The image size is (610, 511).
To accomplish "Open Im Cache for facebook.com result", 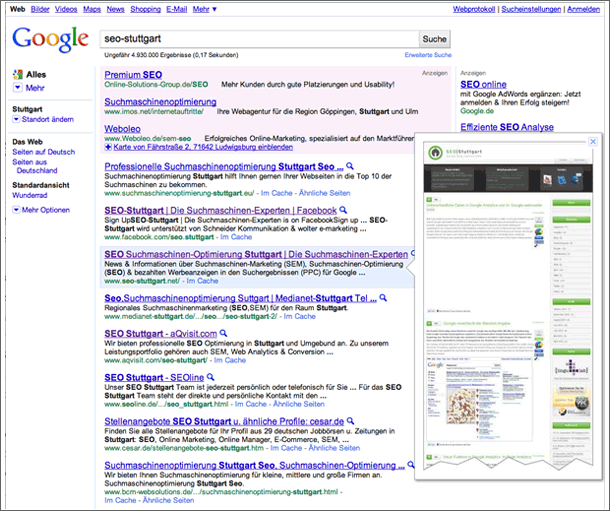I will [x=236, y=237].
